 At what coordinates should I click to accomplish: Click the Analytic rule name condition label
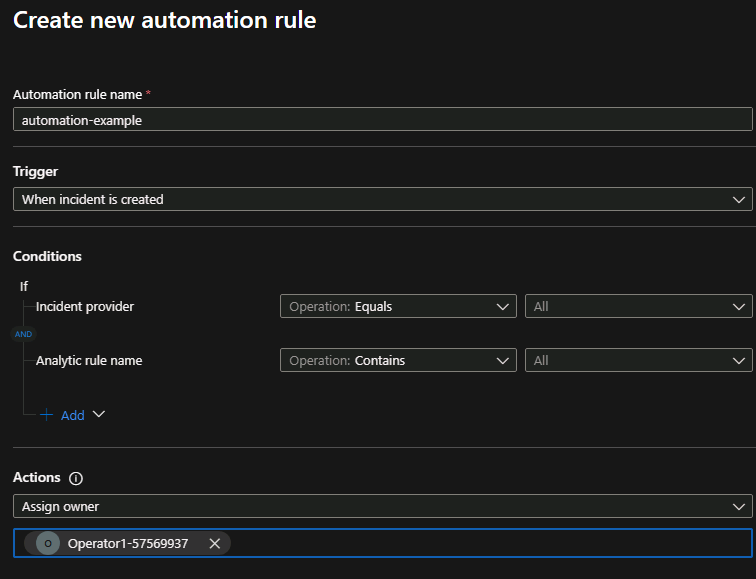[89, 361]
